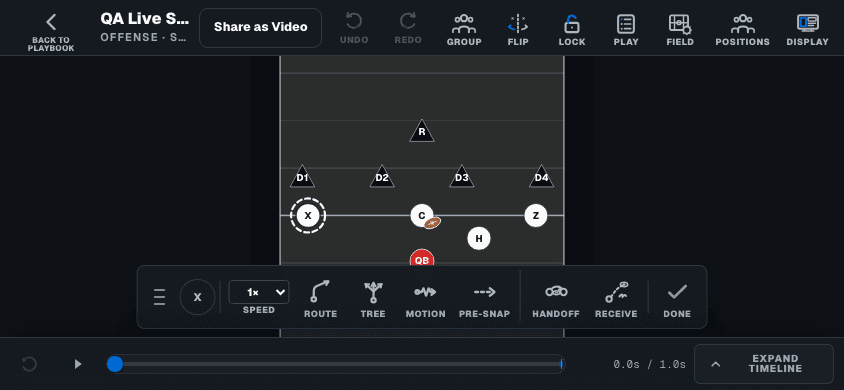Open the 1× speed dropdown

click(x=259, y=292)
